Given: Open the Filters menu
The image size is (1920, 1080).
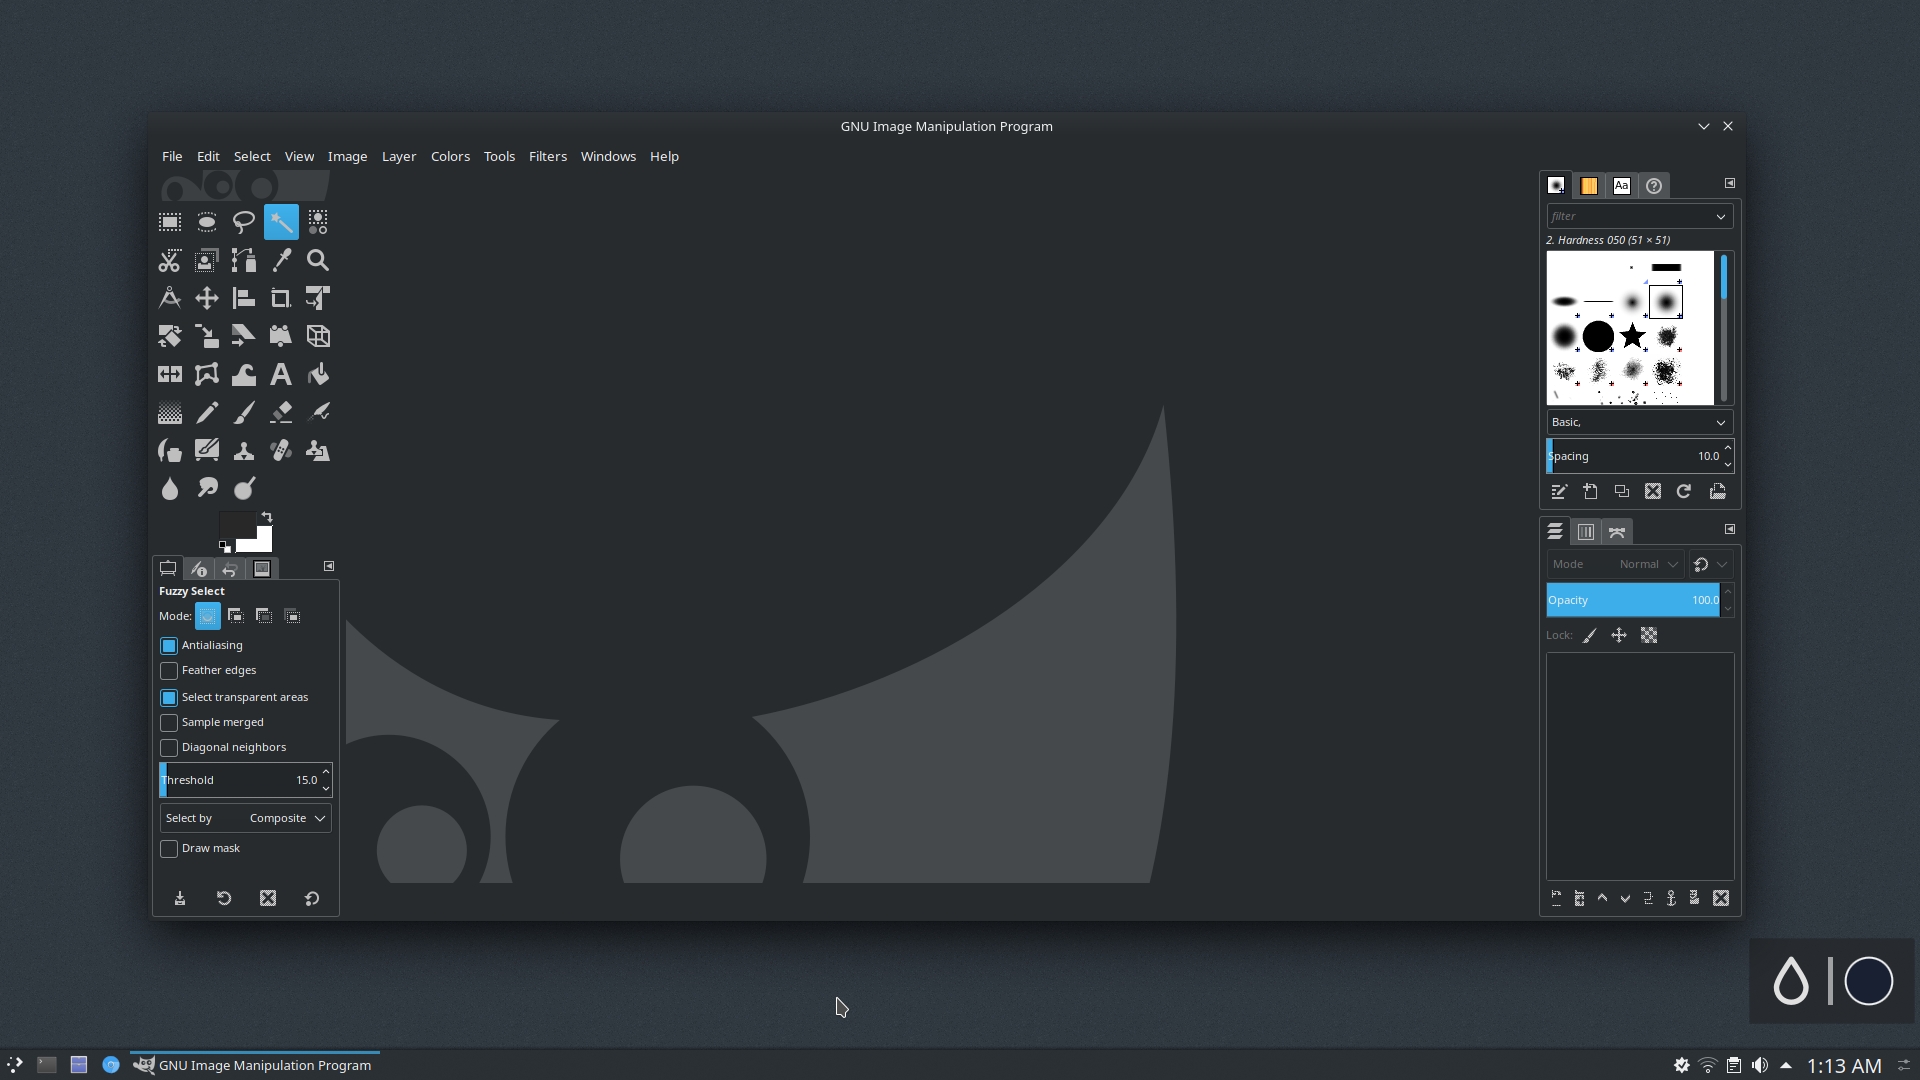Looking at the screenshot, I should tap(548, 156).
